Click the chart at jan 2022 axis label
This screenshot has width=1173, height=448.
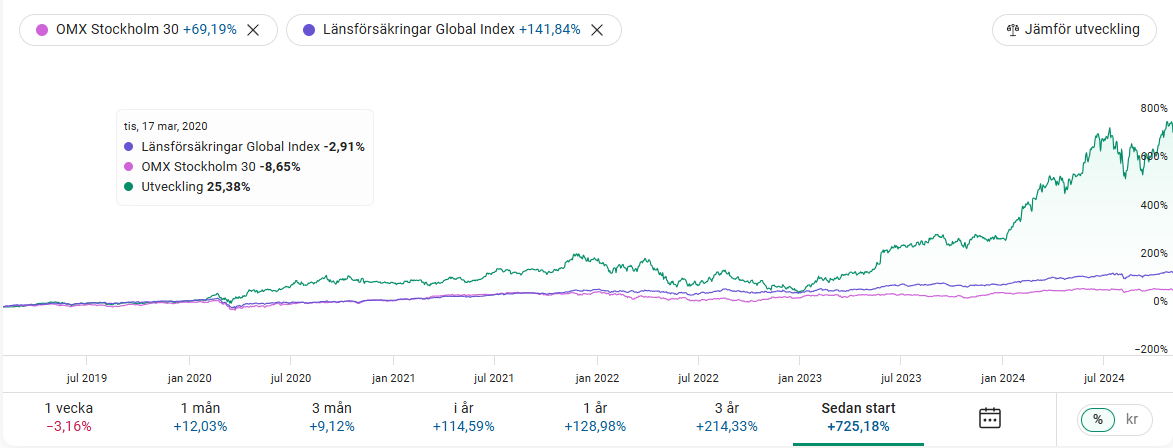coord(596,379)
